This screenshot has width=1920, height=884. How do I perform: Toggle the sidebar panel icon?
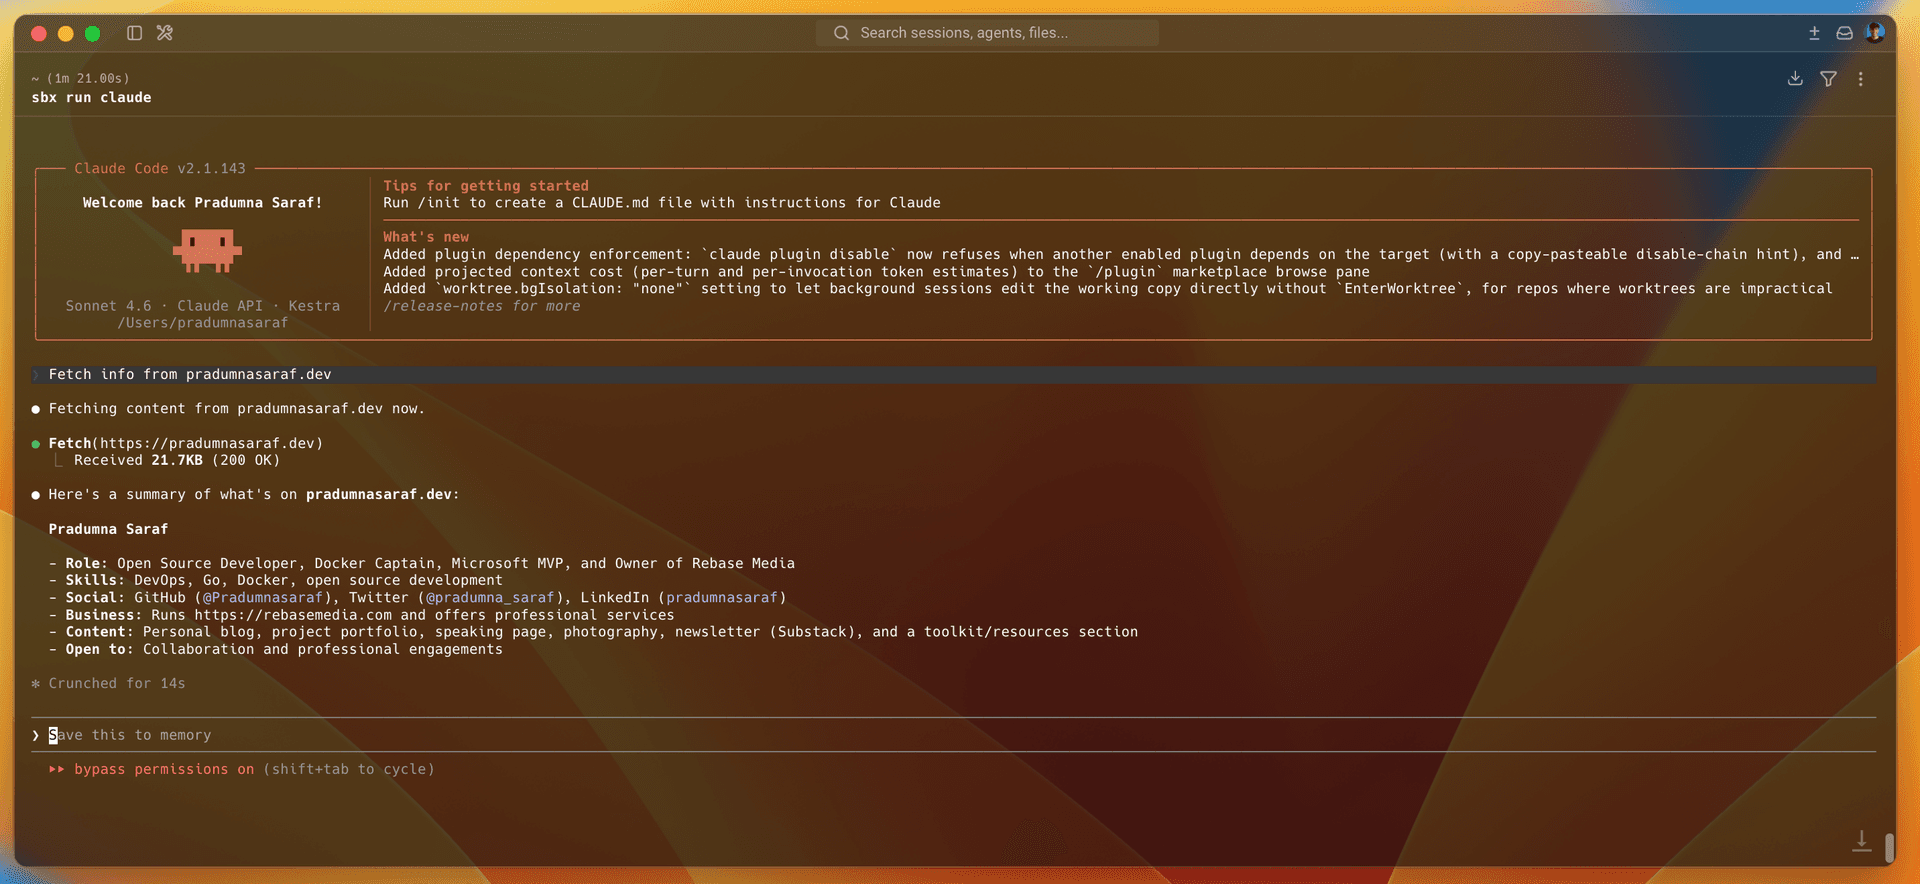(x=134, y=33)
